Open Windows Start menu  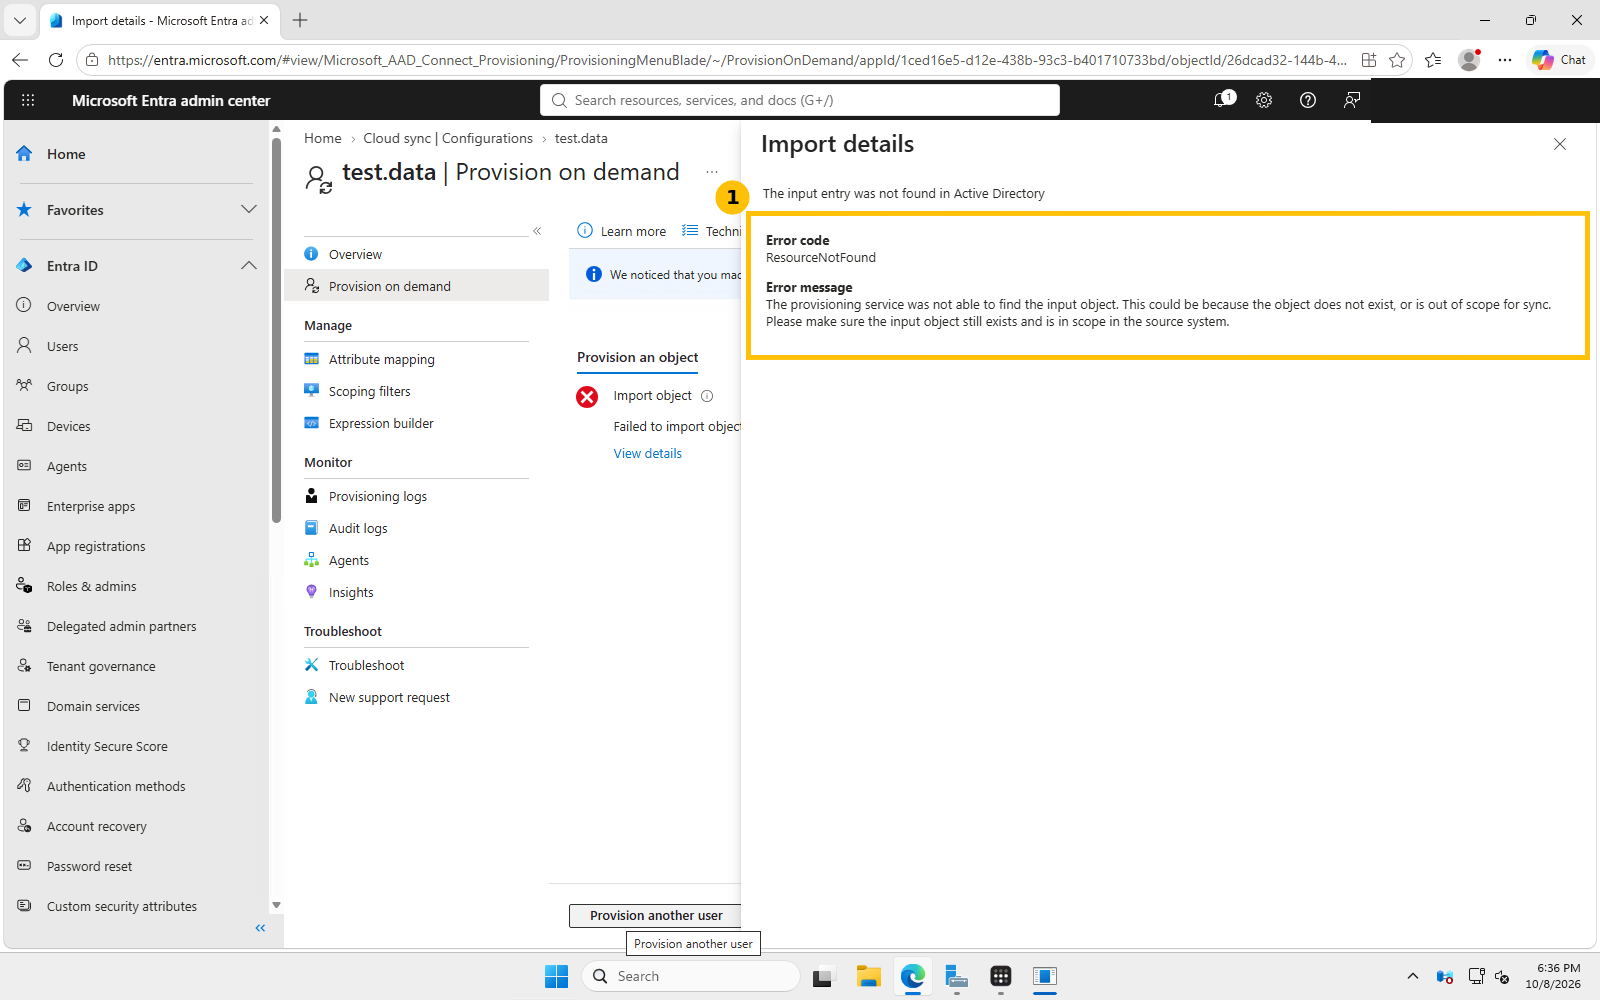(x=556, y=976)
